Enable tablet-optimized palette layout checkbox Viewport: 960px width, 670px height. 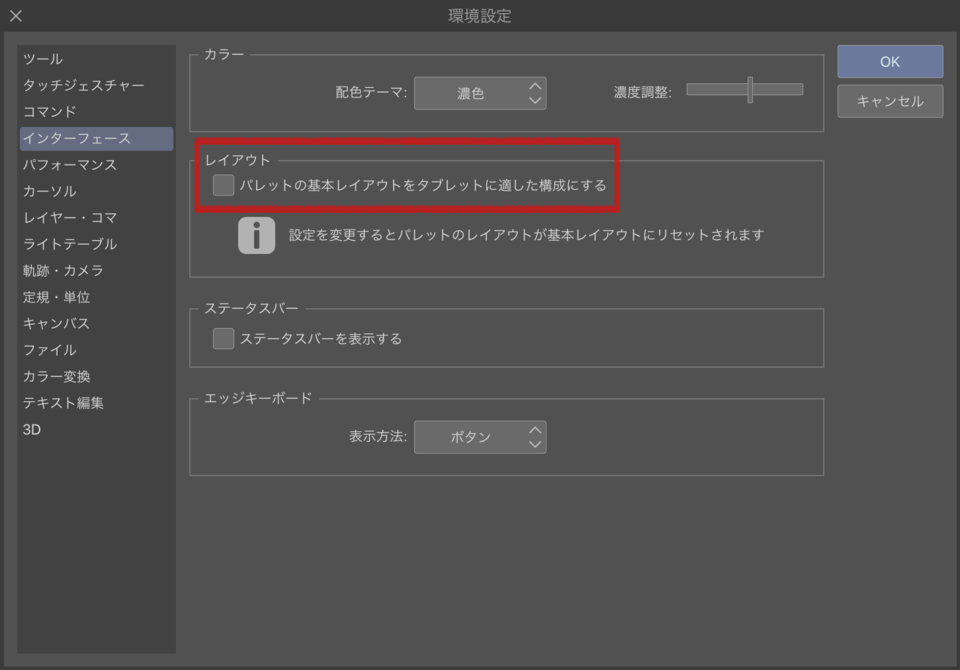223,185
